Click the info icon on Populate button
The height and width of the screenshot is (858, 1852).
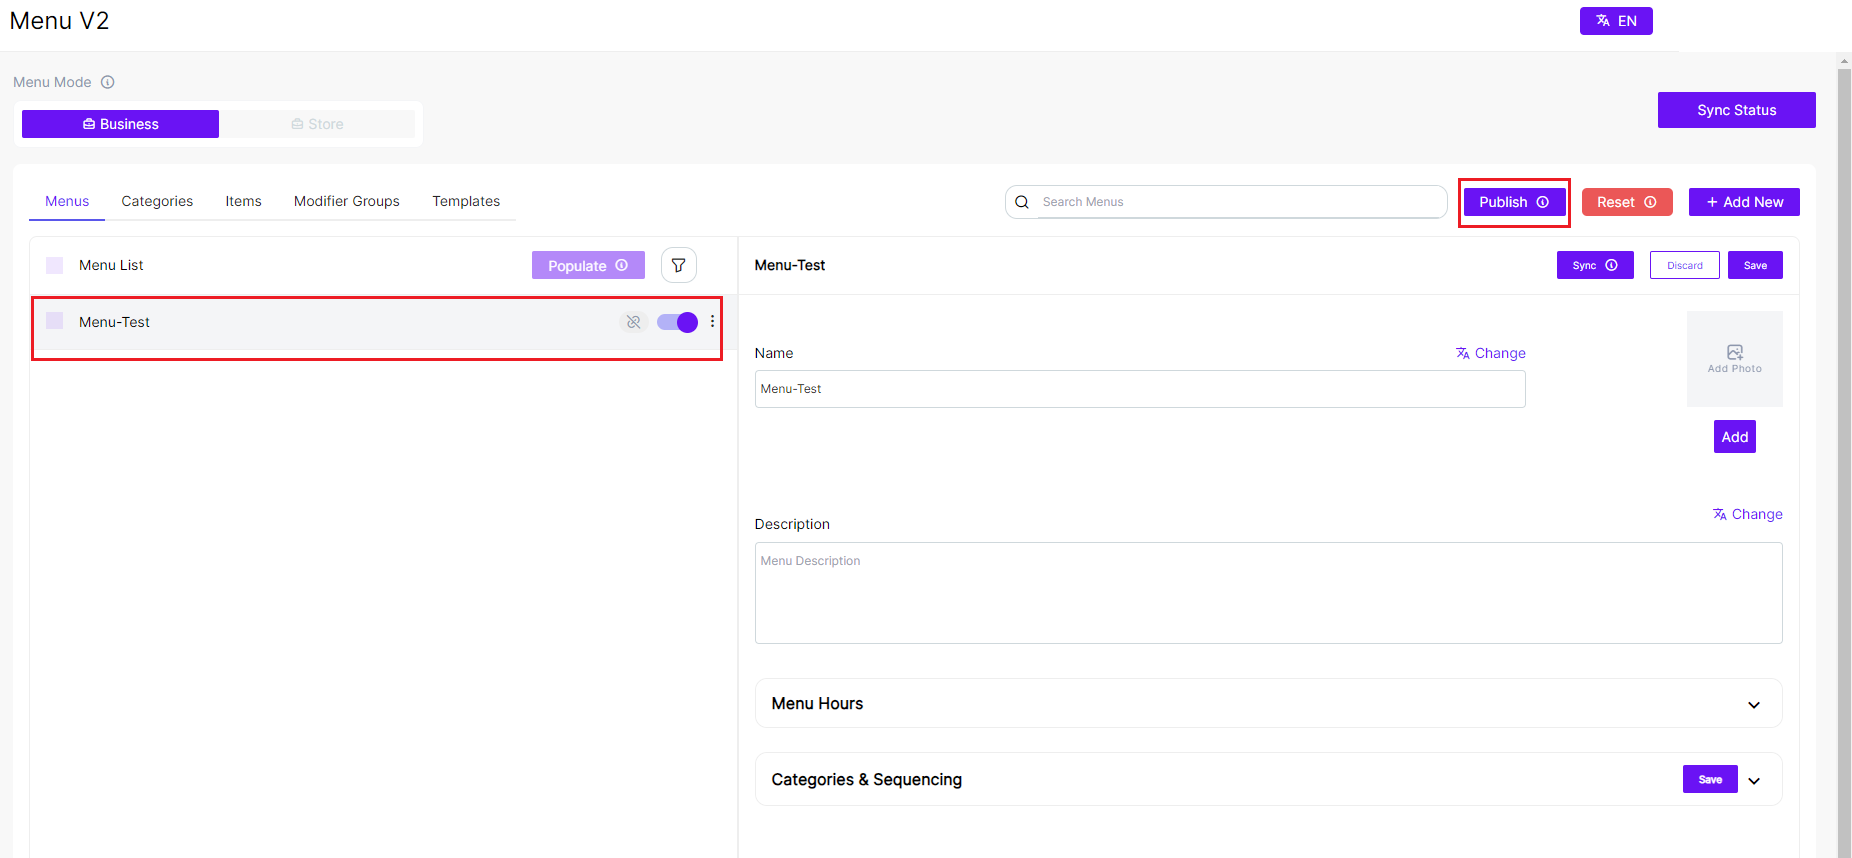(621, 265)
